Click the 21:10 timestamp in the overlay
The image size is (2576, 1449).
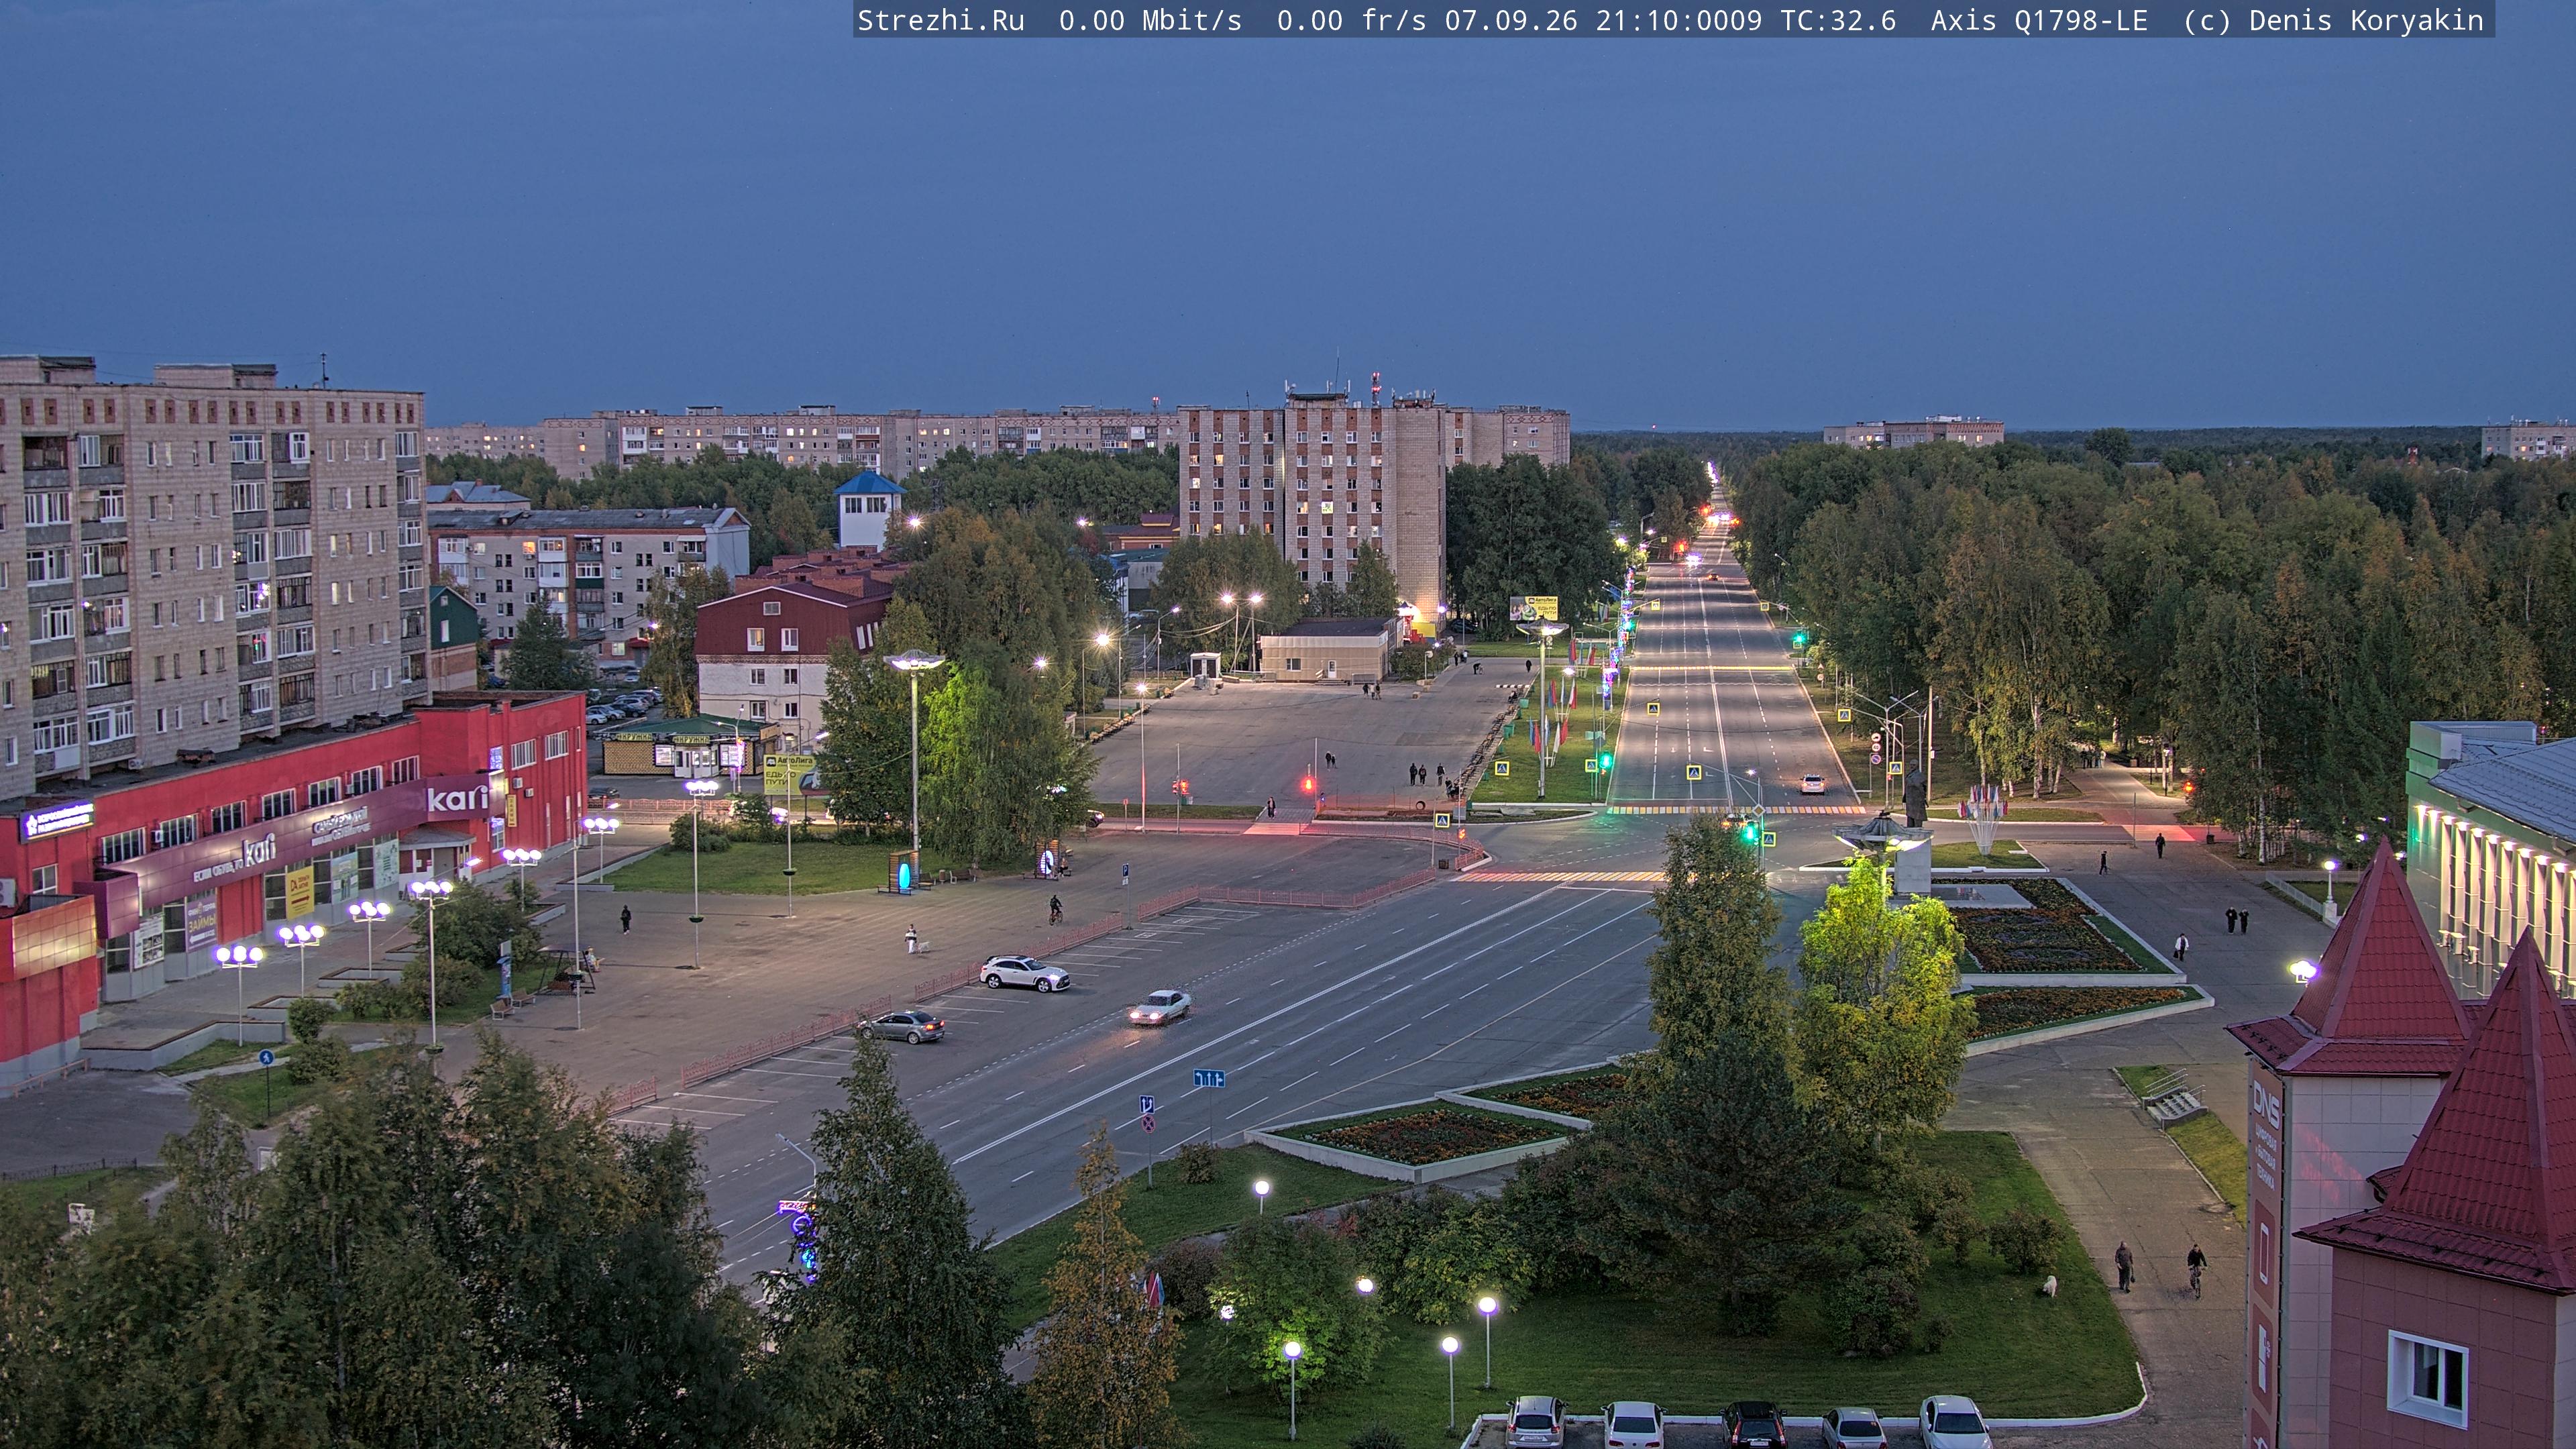pos(1637,21)
